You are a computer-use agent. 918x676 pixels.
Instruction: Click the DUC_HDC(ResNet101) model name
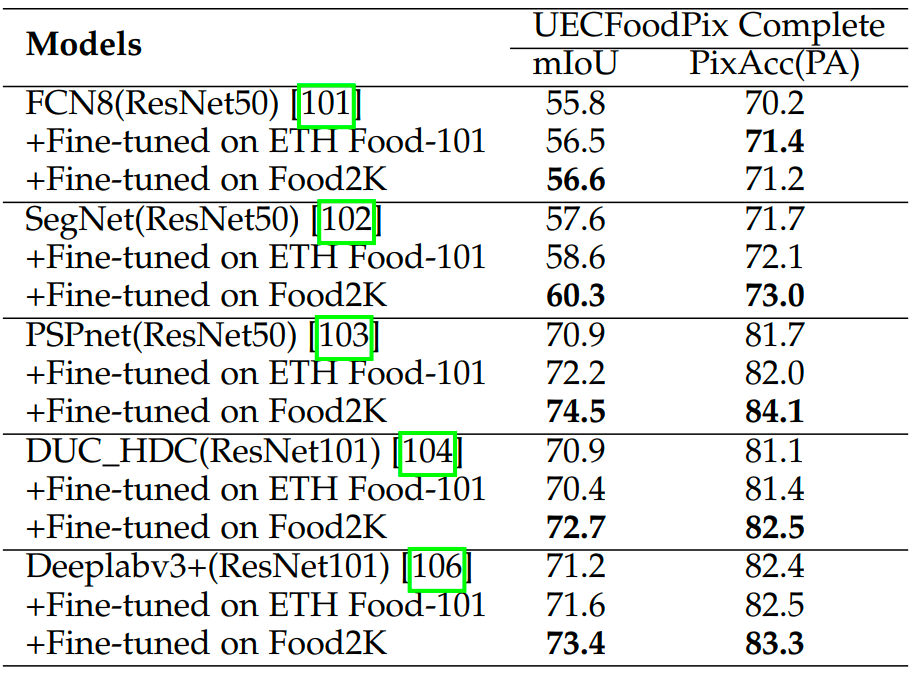pyautogui.click(x=205, y=454)
